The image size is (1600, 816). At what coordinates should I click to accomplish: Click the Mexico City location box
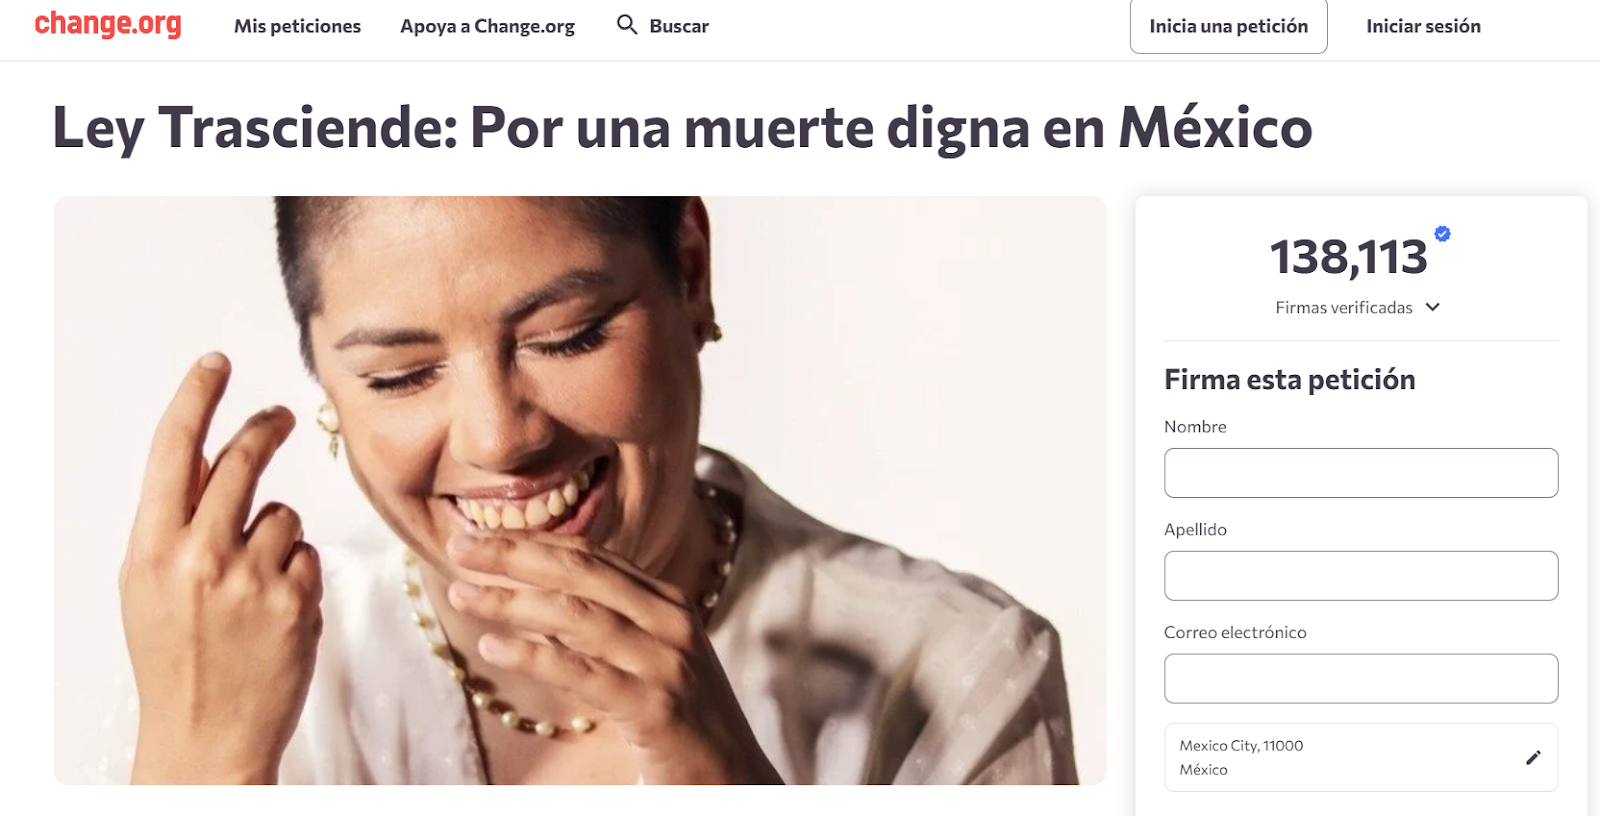(1361, 757)
